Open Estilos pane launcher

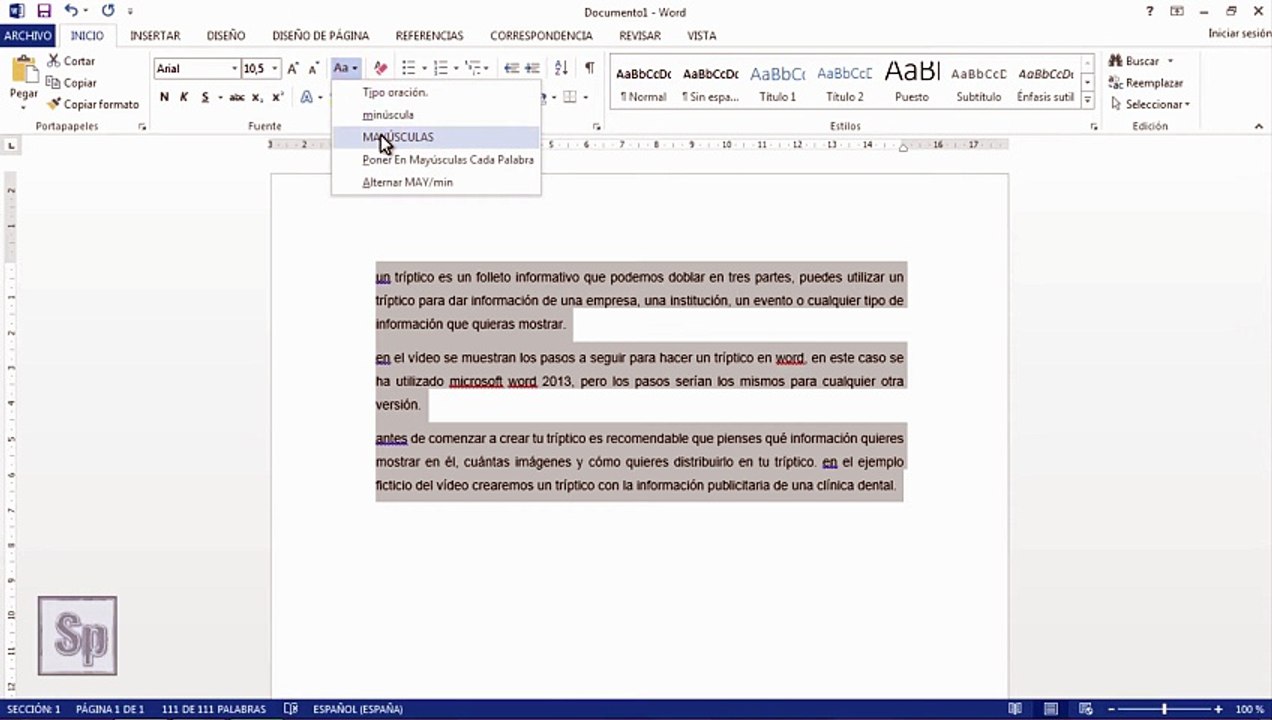point(1094,127)
